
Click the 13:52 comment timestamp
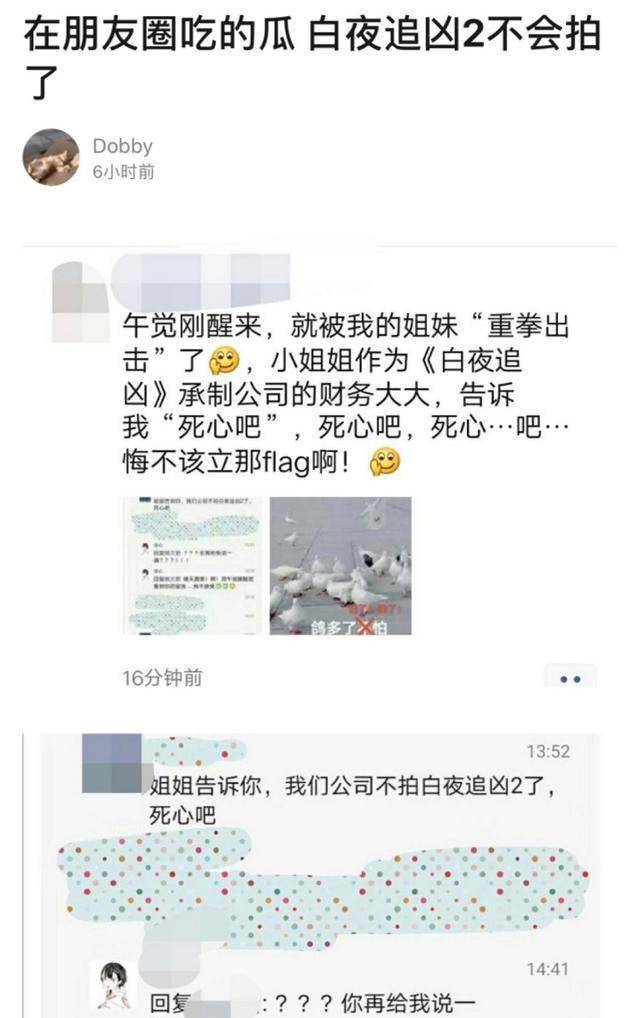tap(548, 751)
